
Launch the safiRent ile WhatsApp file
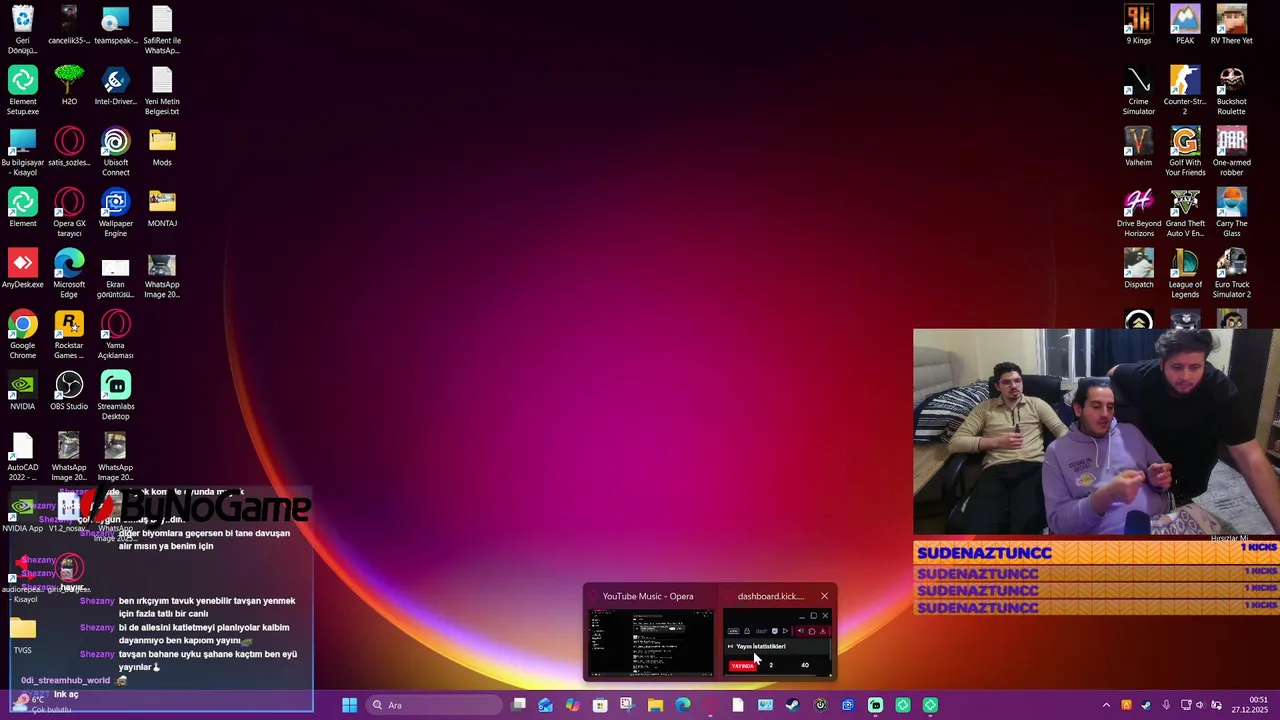162,29
